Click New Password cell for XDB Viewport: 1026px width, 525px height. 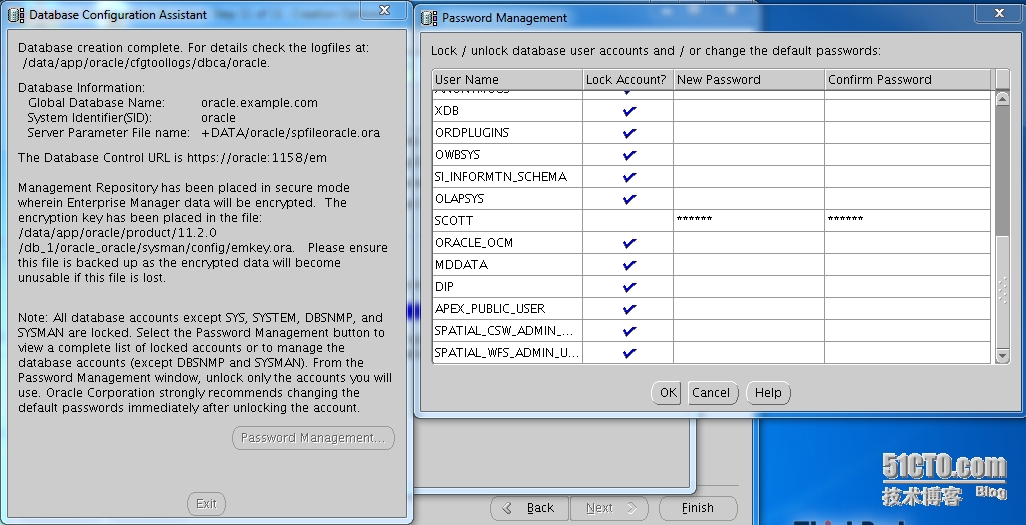pos(749,111)
